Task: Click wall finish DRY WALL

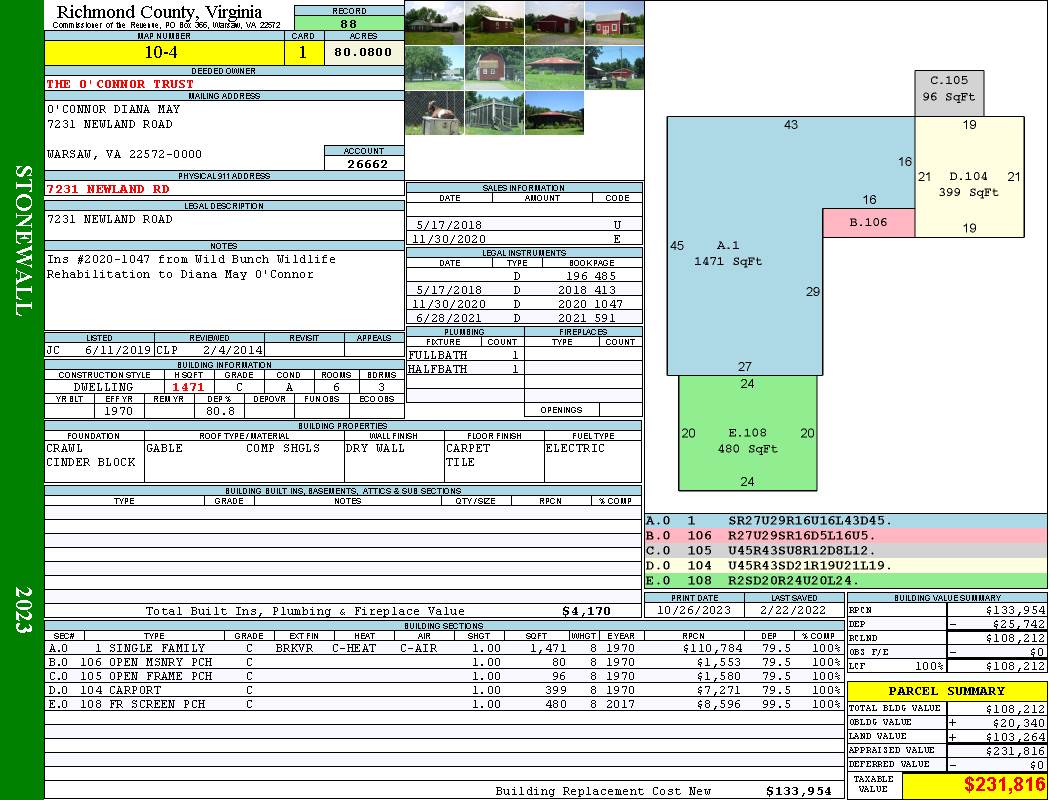Action: tap(375, 448)
